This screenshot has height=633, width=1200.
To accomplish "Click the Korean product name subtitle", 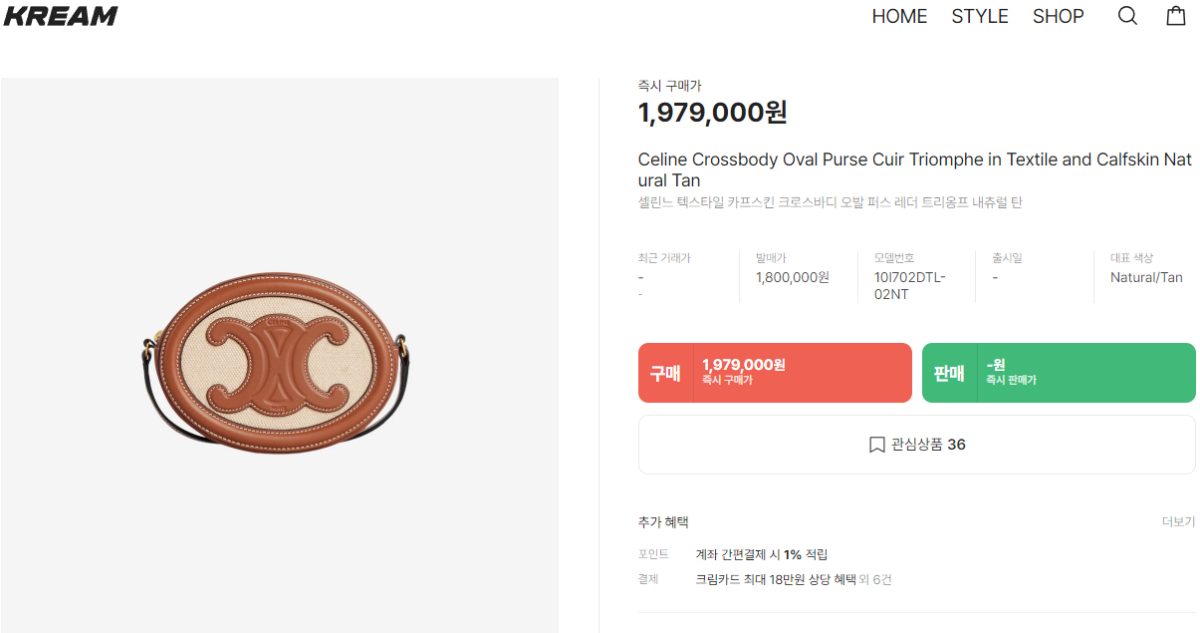I will (829, 203).
